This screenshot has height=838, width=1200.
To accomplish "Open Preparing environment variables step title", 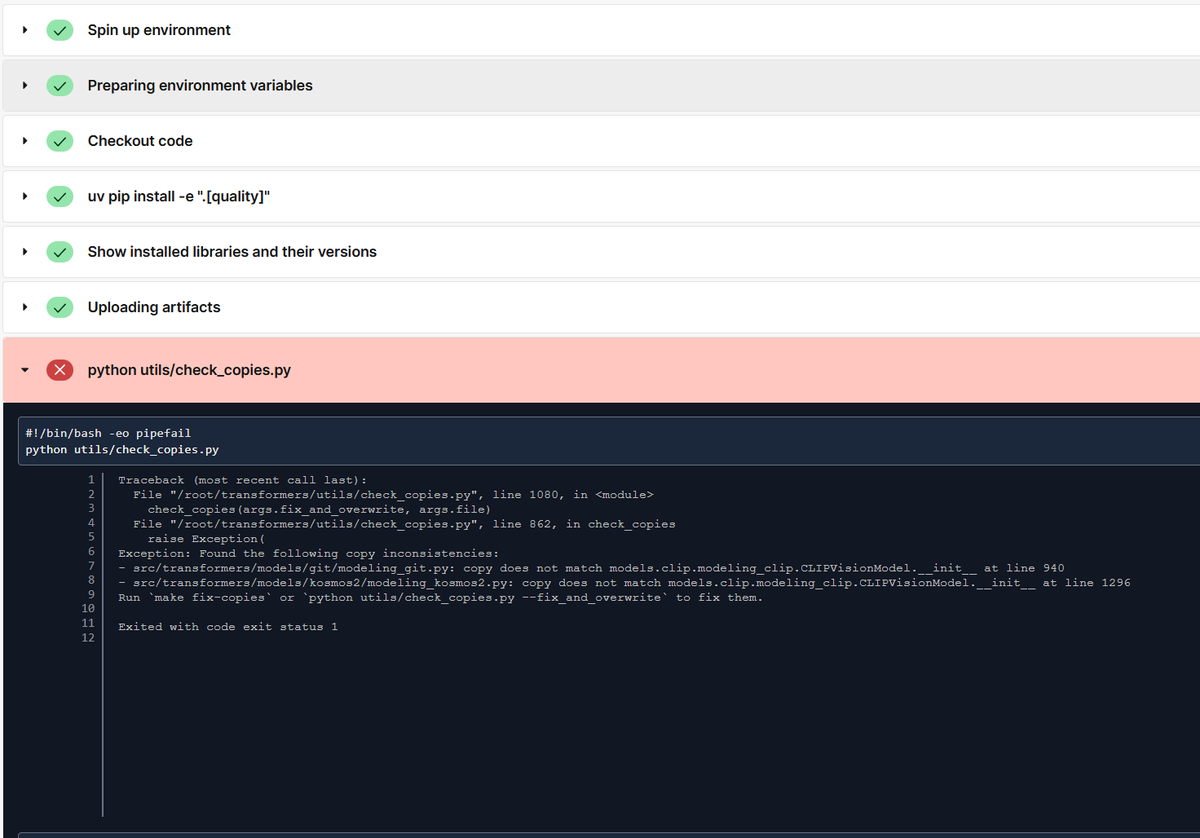I will tap(200, 86).
